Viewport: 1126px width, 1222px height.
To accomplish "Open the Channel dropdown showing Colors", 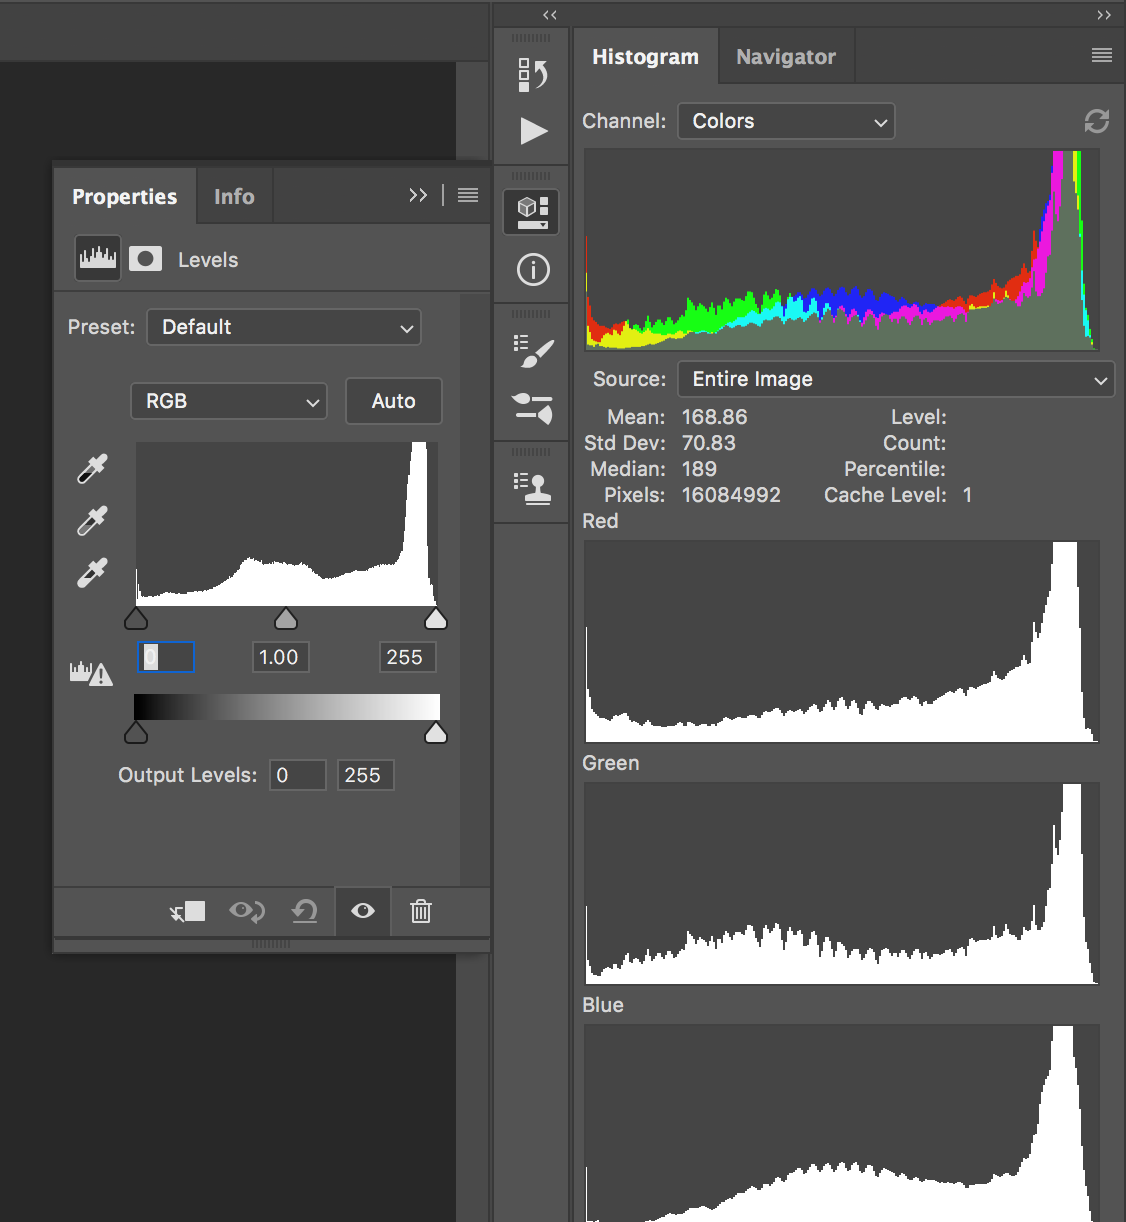I will [786, 121].
